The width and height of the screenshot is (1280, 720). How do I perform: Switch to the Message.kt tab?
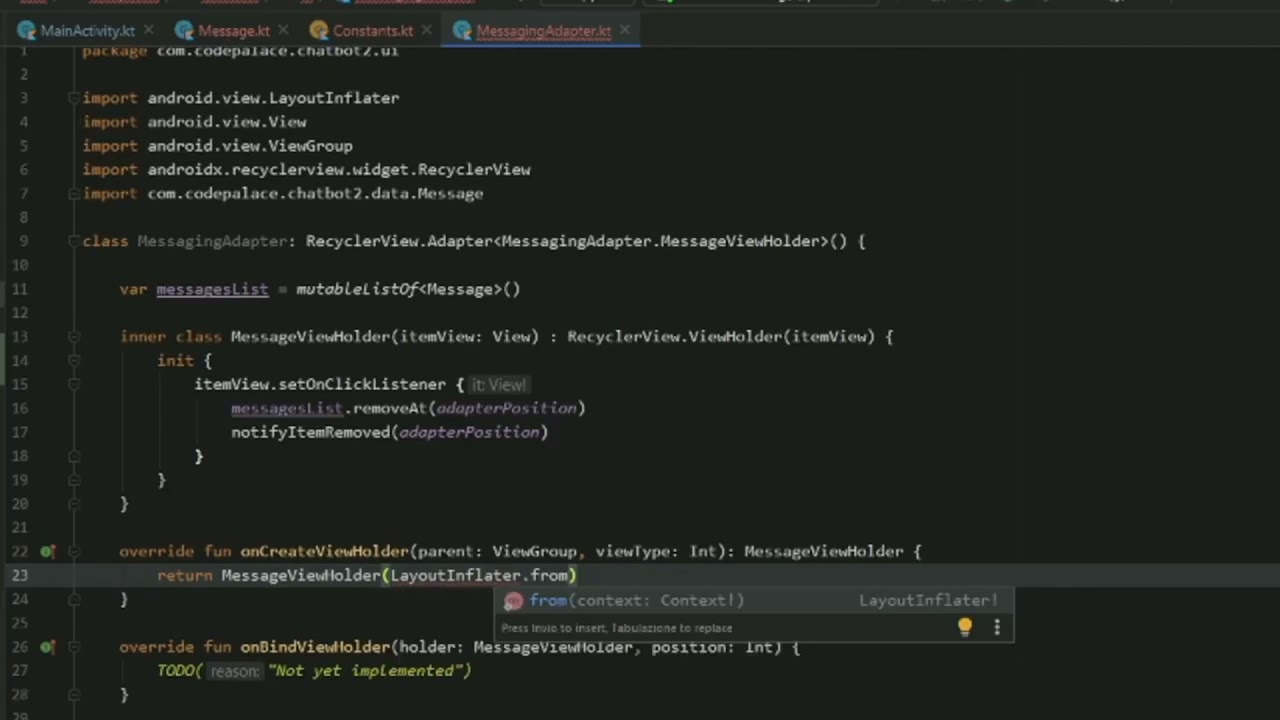click(234, 31)
